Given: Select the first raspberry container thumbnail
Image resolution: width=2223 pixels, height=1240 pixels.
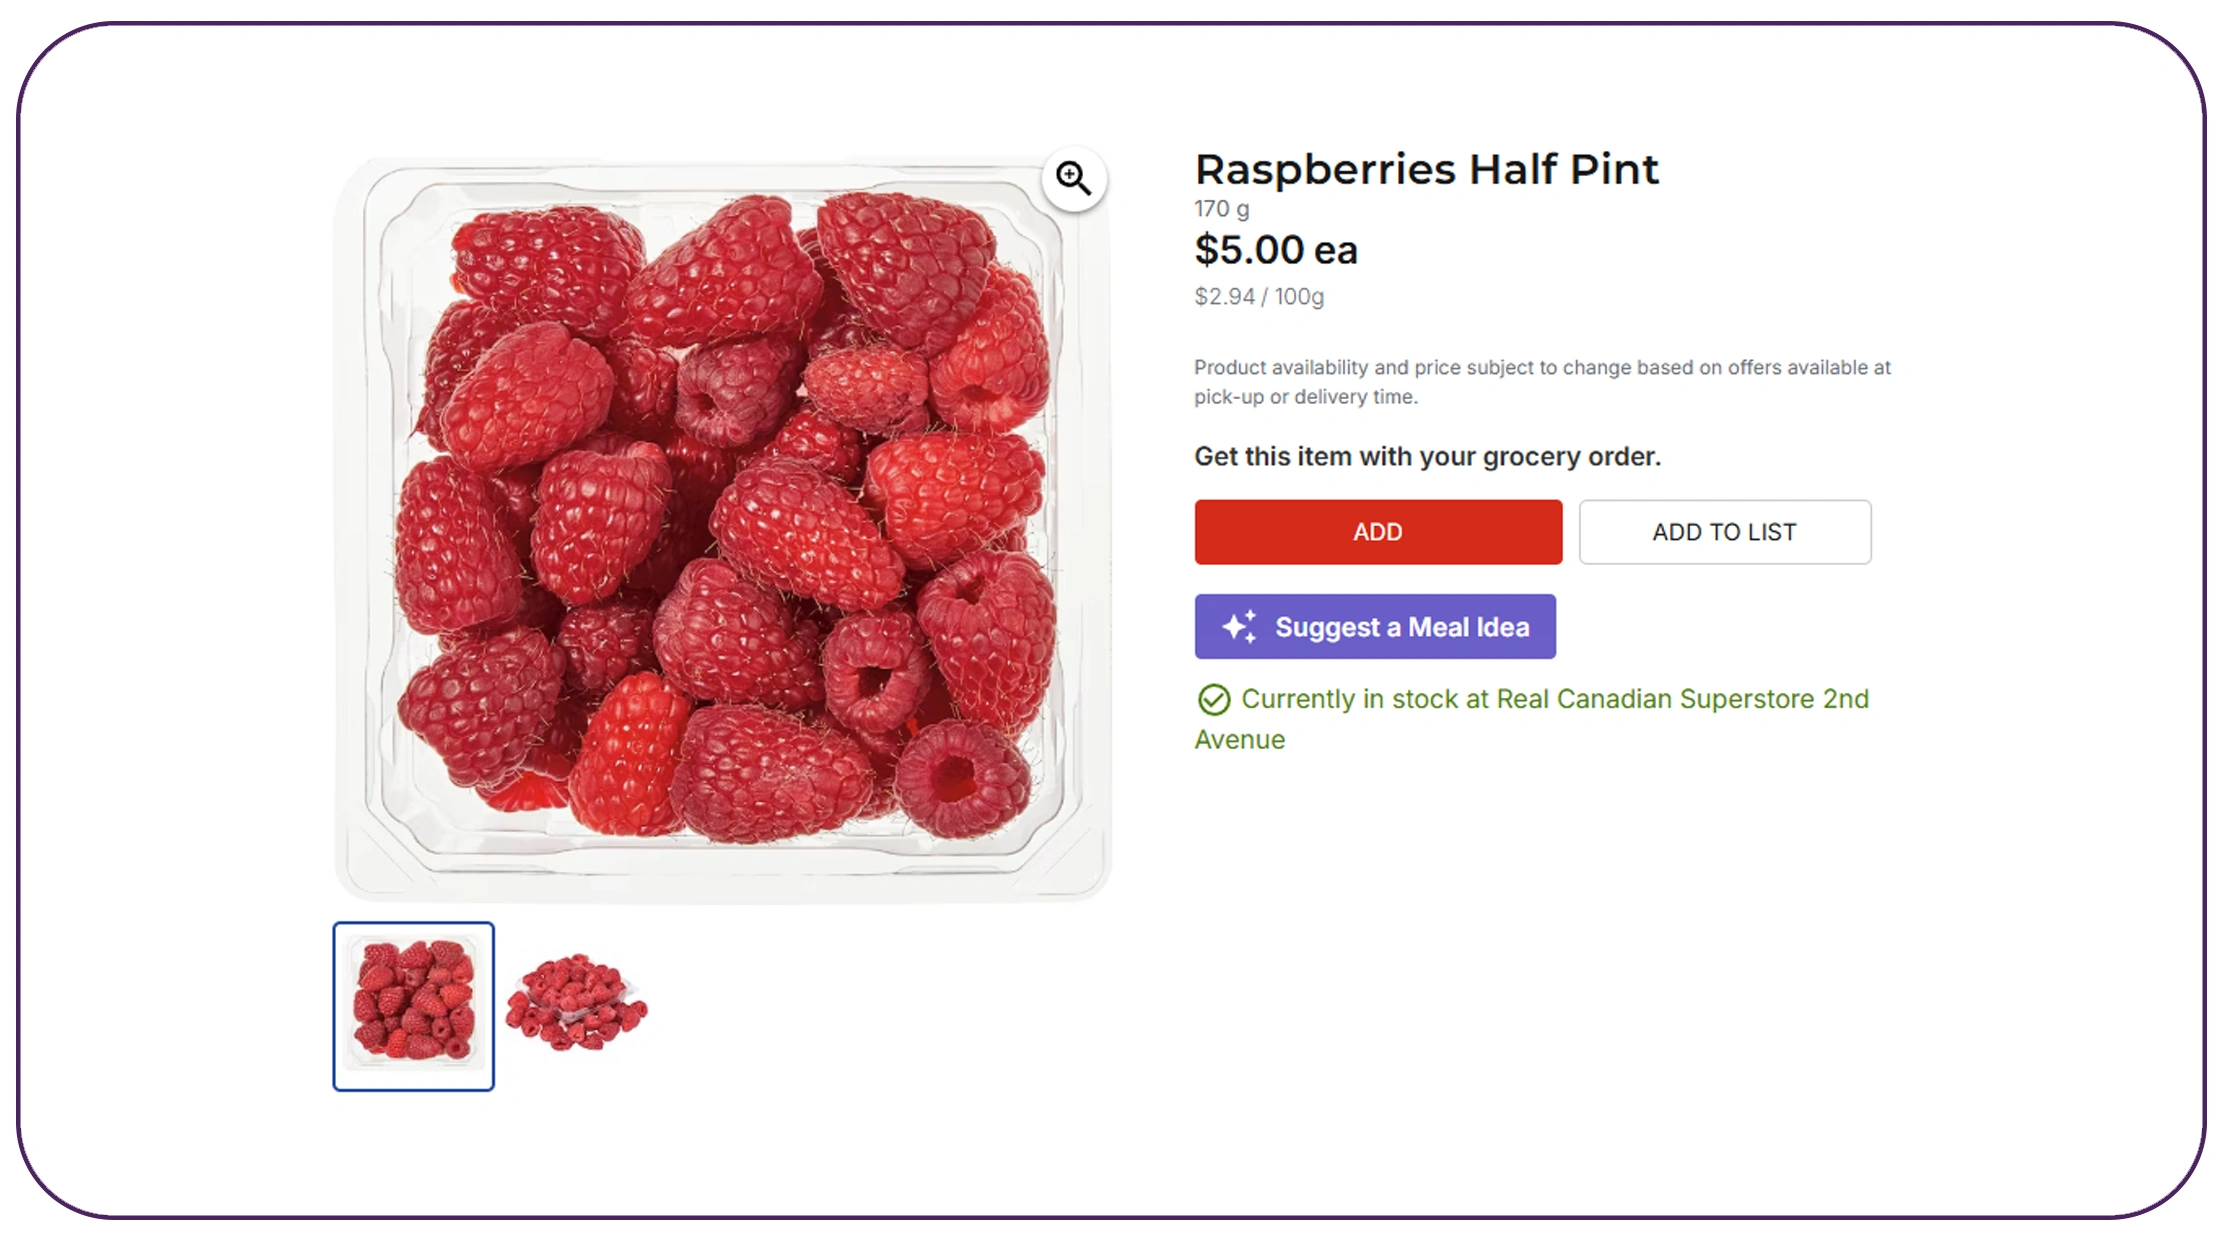Looking at the screenshot, I should click(x=414, y=1006).
